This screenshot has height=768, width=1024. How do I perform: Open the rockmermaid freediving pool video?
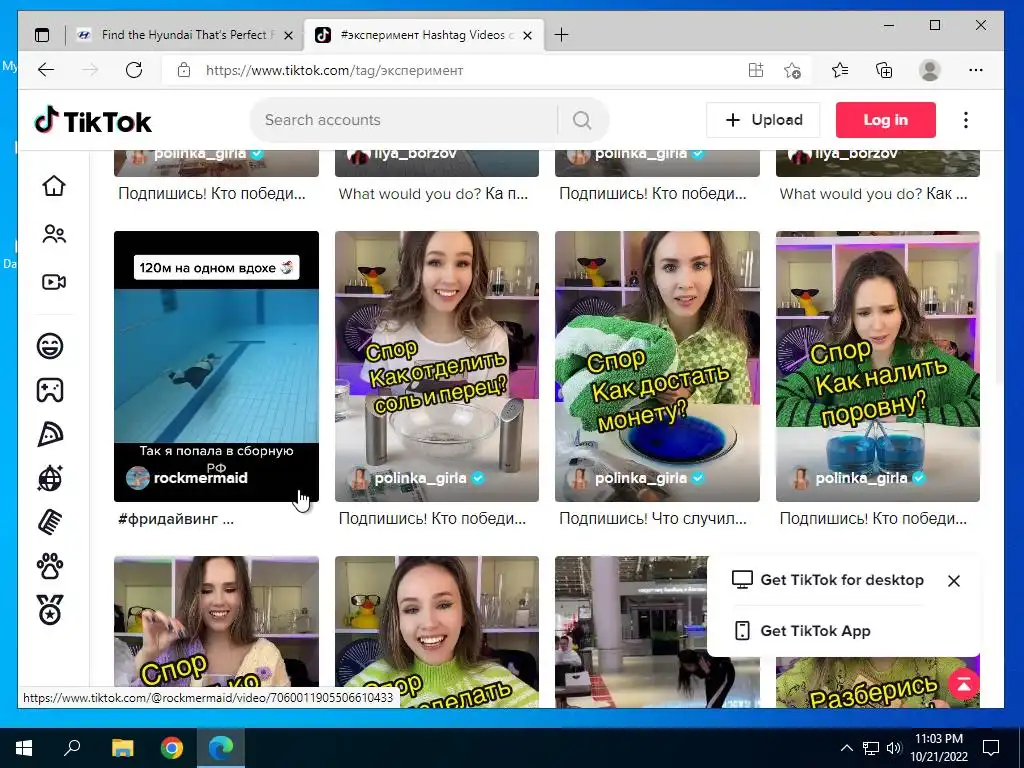pos(216,366)
